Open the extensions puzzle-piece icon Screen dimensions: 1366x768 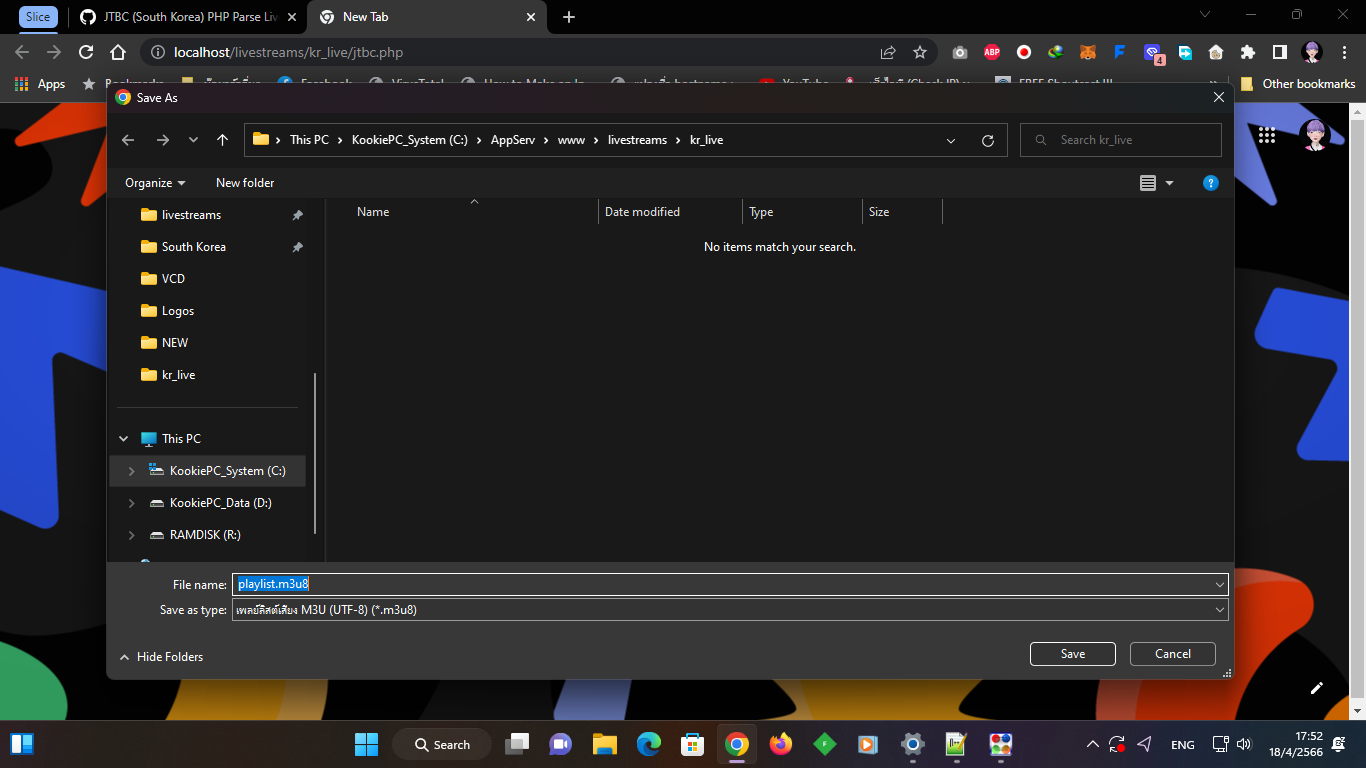pyautogui.click(x=1248, y=52)
